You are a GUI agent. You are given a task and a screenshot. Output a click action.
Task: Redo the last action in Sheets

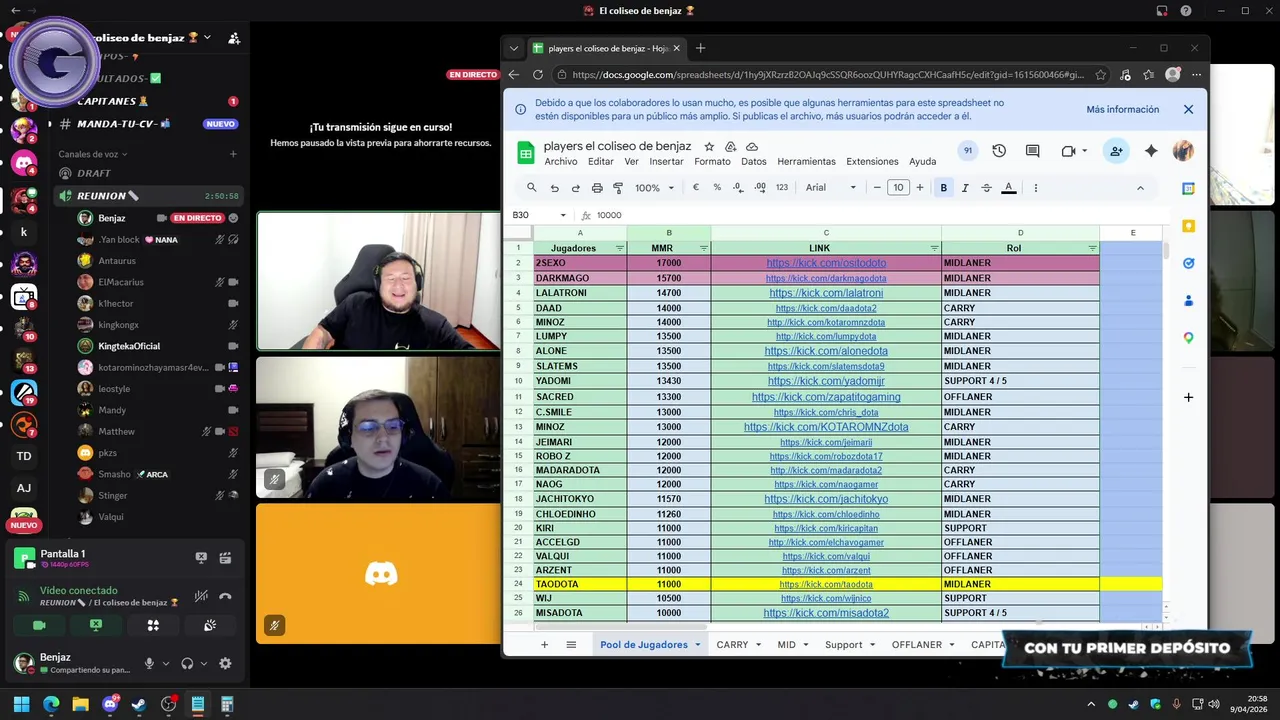[x=576, y=188]
